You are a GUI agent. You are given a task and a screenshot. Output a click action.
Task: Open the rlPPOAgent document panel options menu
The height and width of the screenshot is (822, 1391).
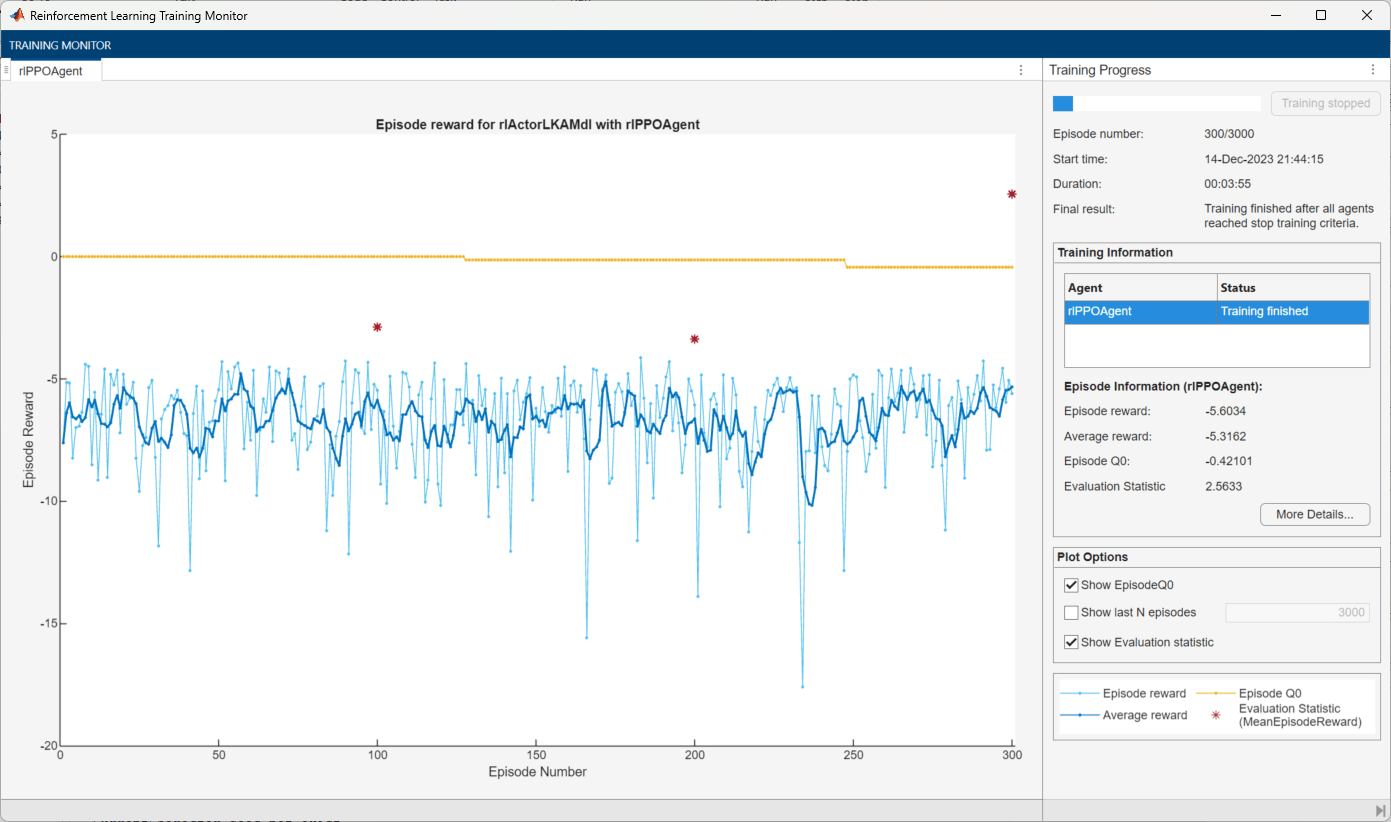click(x=1021, y=70)
